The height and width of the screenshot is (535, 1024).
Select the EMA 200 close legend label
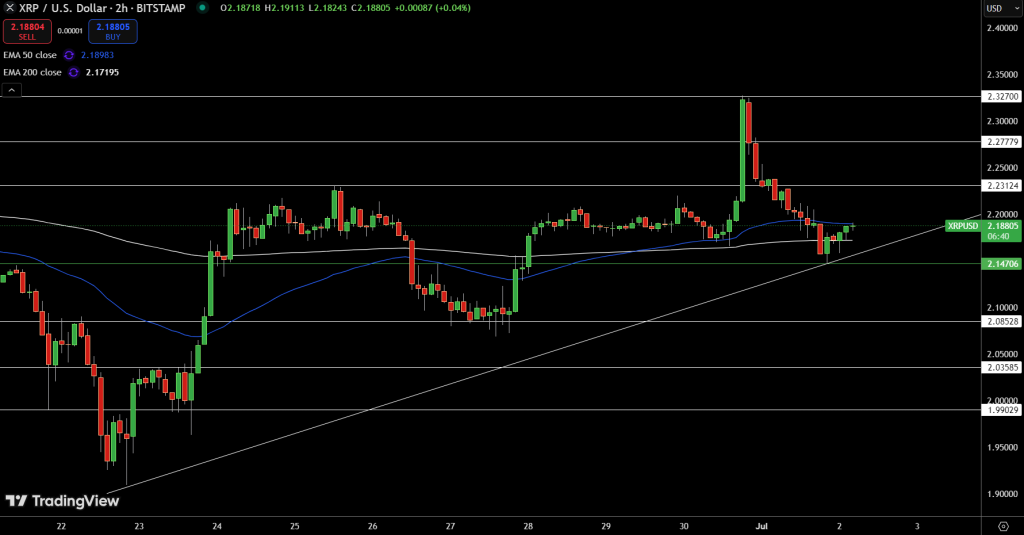pos(33,73)
